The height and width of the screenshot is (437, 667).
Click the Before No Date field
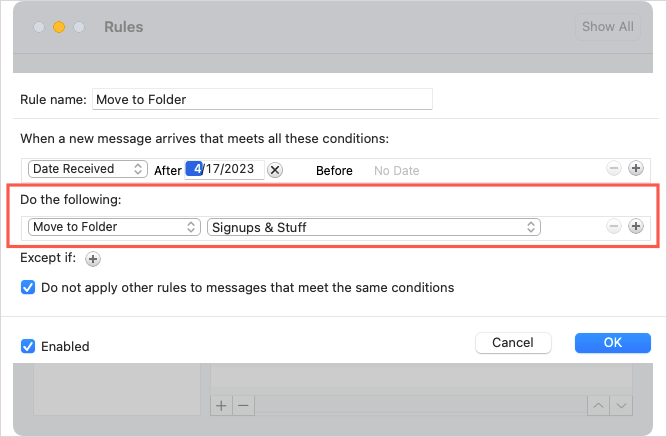[x=396, y=171]
